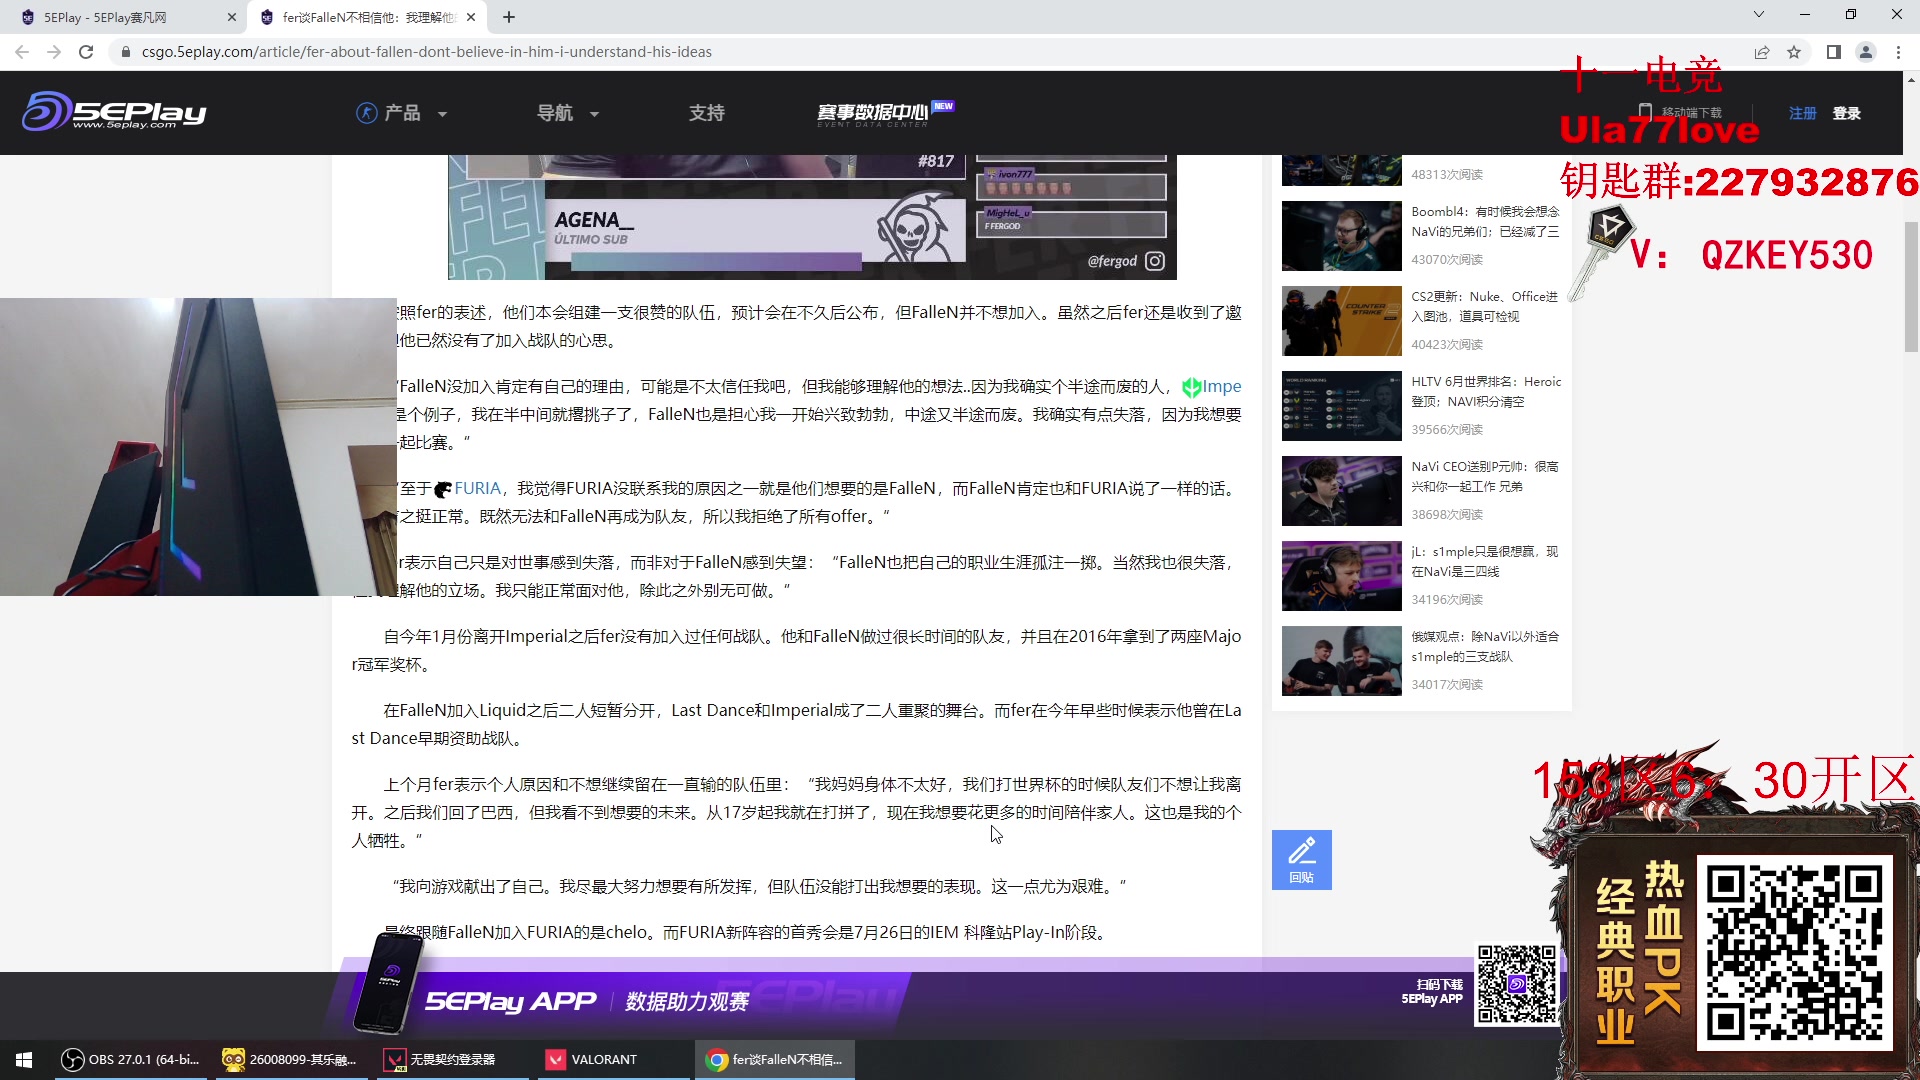Image resolution: width=1920 pixels, height=1080 pixels.
Task: Open 26008099 app in taskbar
Action: click(x=291, y=1059)
